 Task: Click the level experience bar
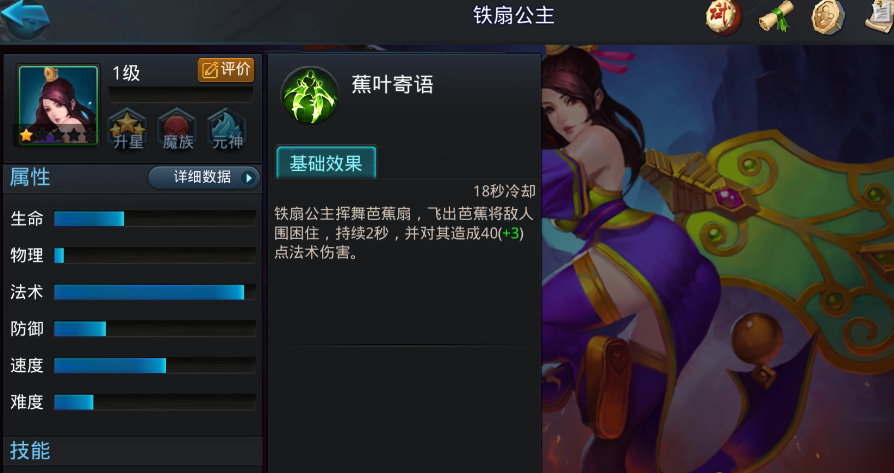(181, 94)
